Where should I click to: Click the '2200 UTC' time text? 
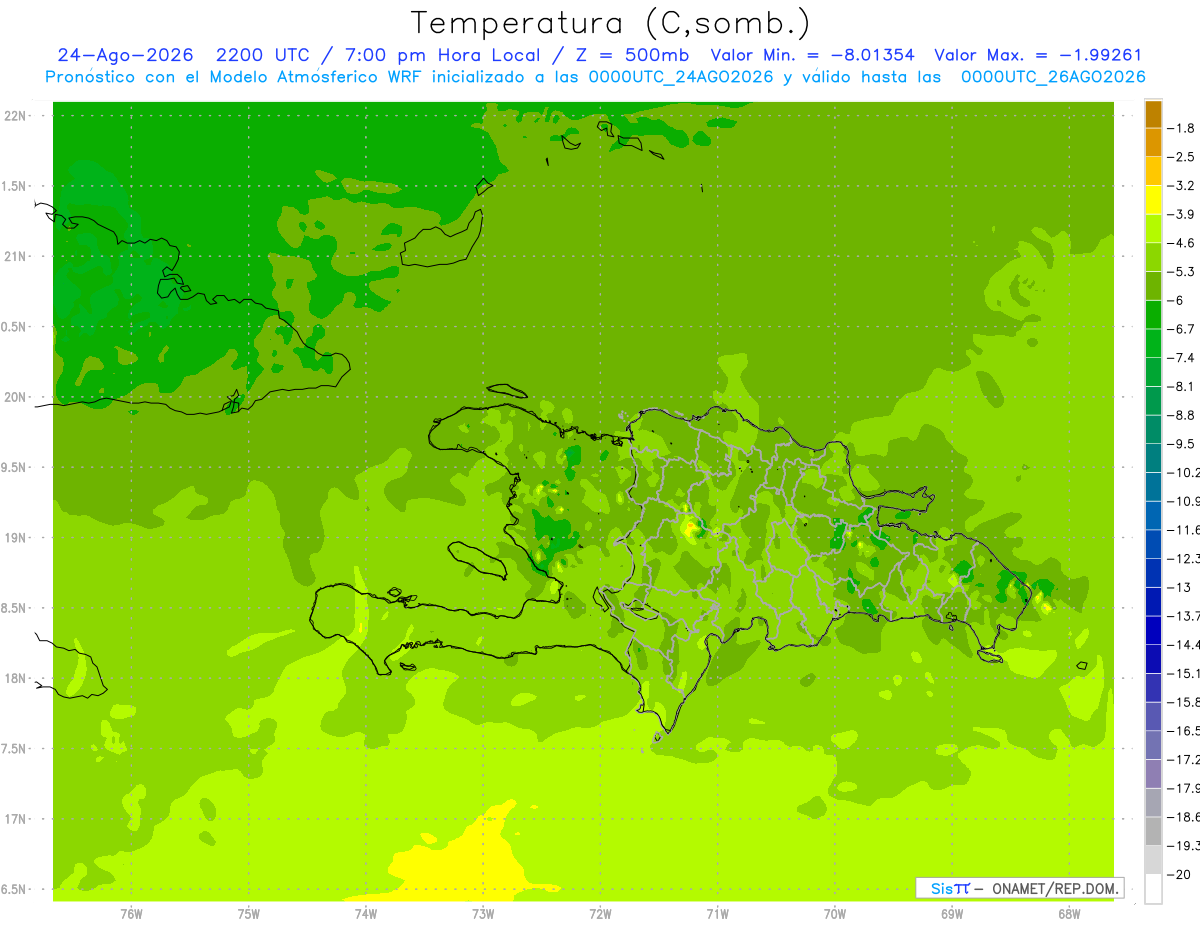pos(263,55)
